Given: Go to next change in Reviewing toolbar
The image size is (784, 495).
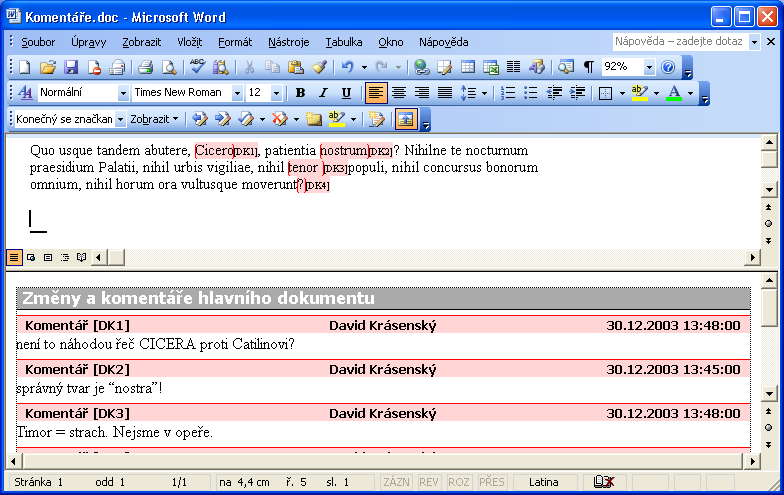Looking at the screenshot, I should pyautogui.click(x=222, y=119).
